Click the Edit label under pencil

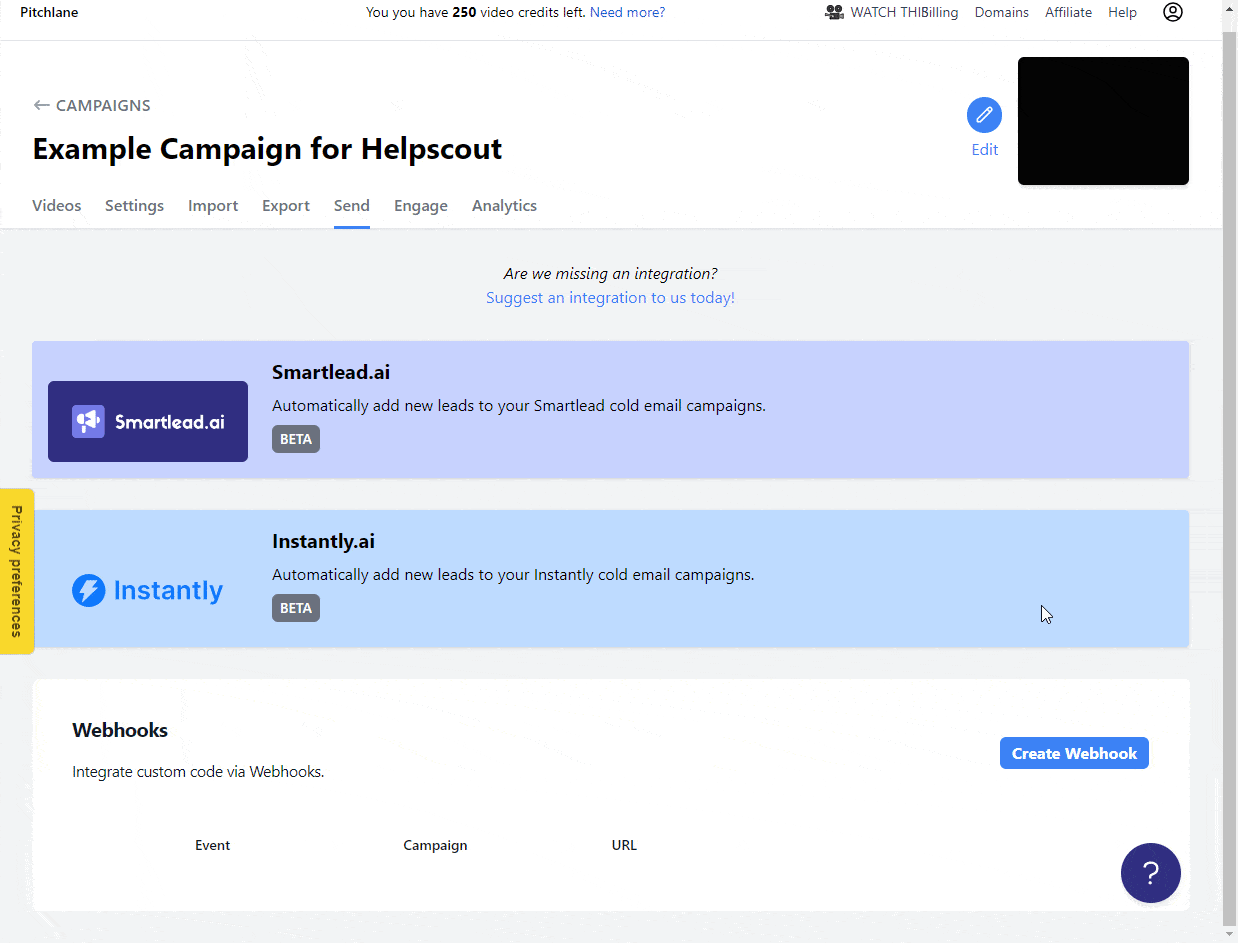(x=984, y=150)
